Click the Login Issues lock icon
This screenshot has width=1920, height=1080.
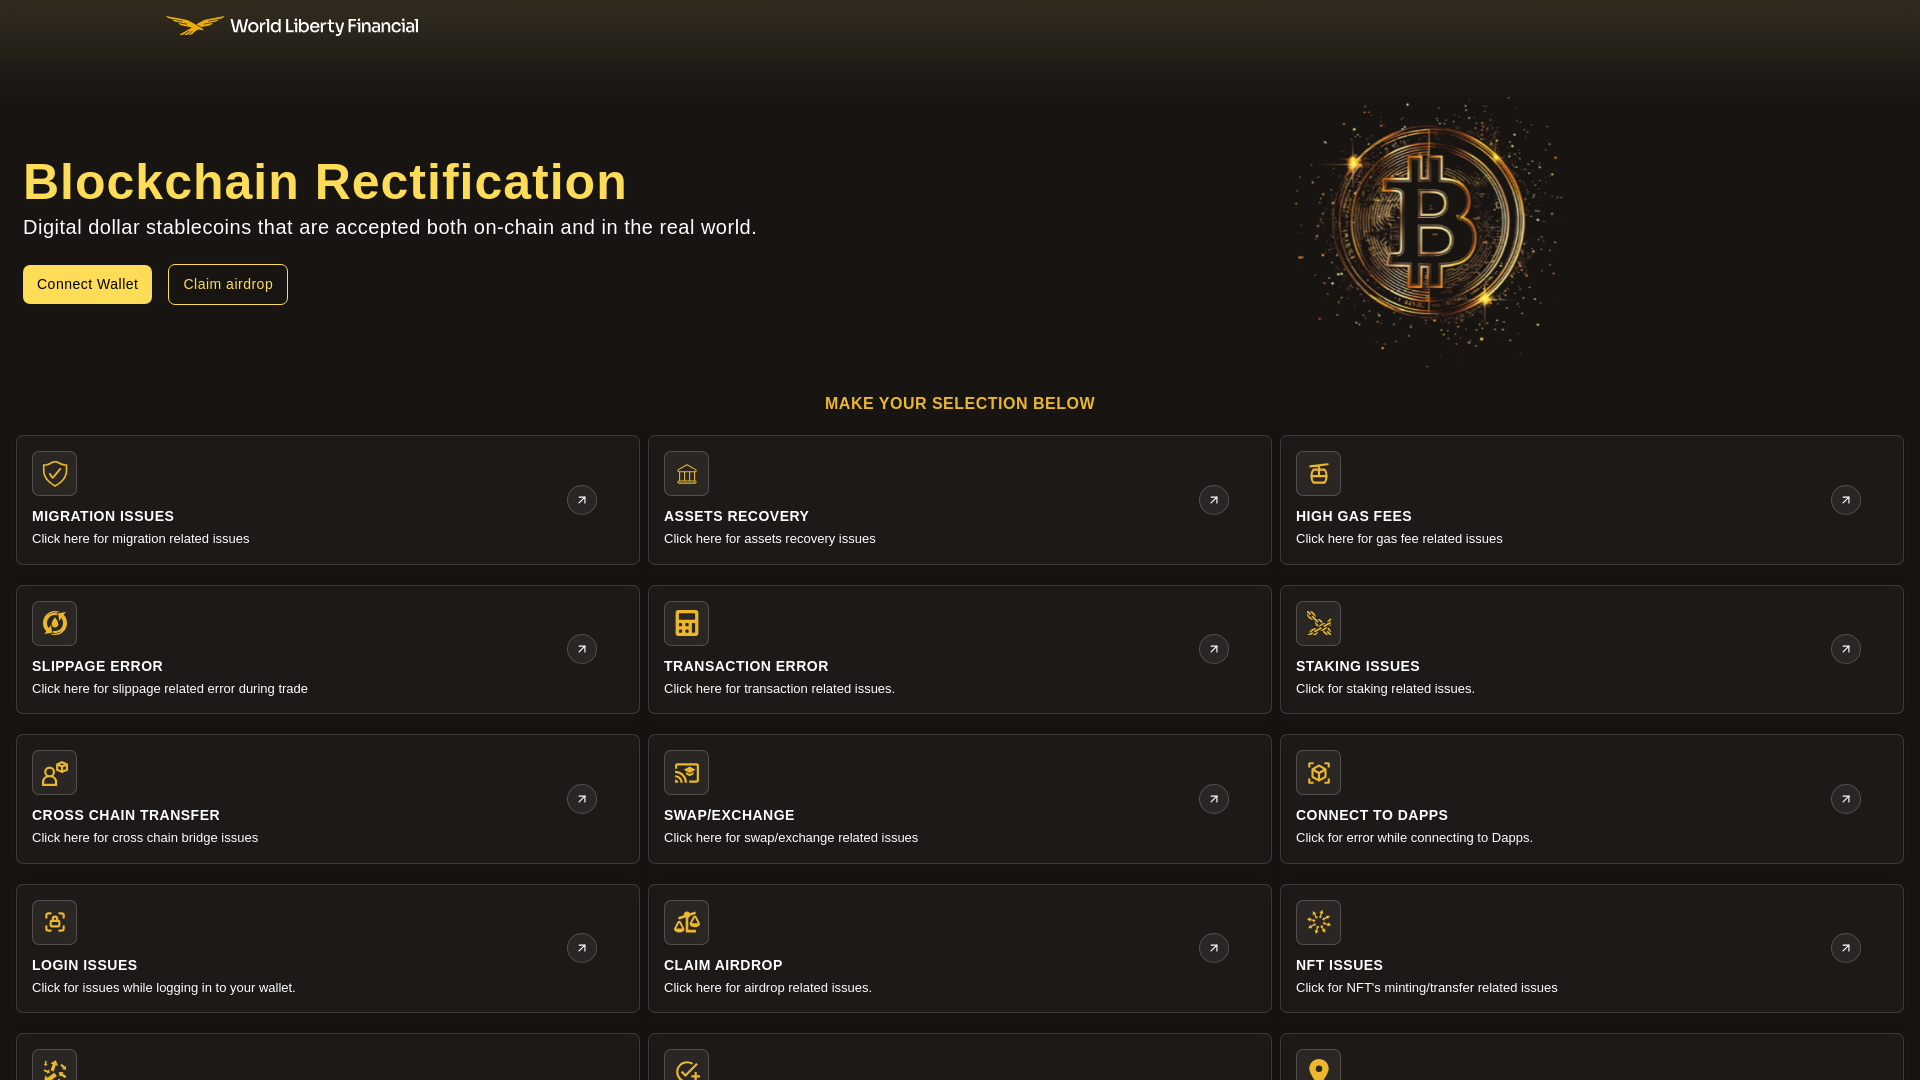tap(54, 922)
